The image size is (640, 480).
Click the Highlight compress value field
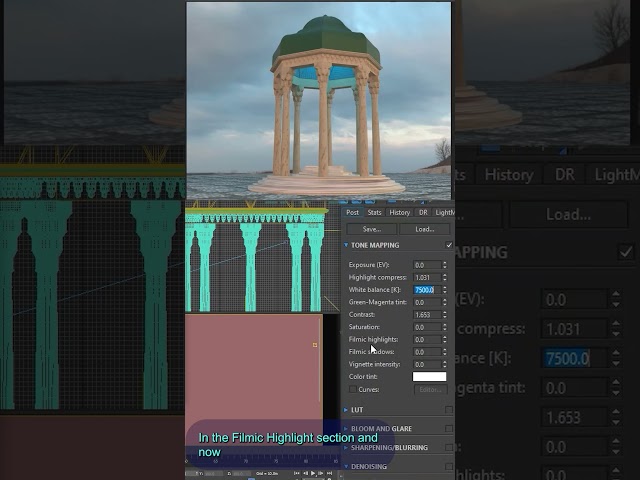(427, 277)
